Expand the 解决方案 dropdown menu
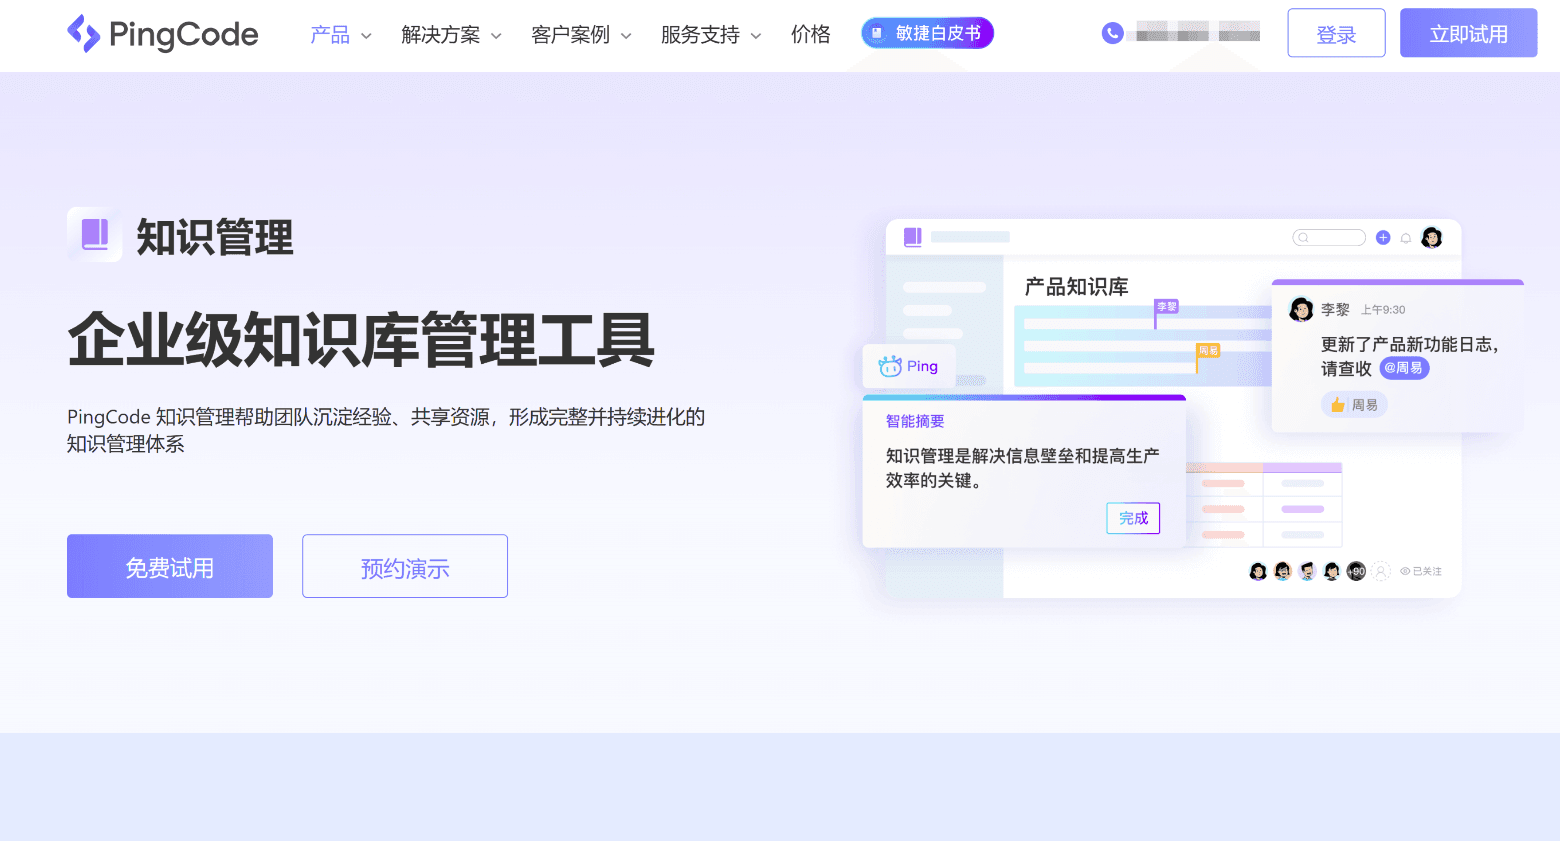Screen dimensions: 1560x841 451,35
